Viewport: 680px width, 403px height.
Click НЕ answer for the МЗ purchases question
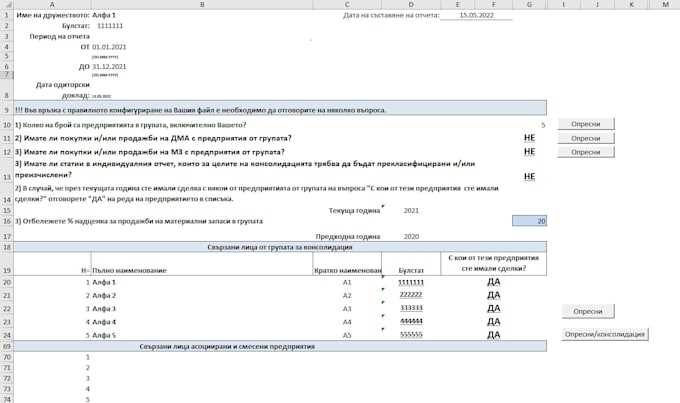point(530,152)
